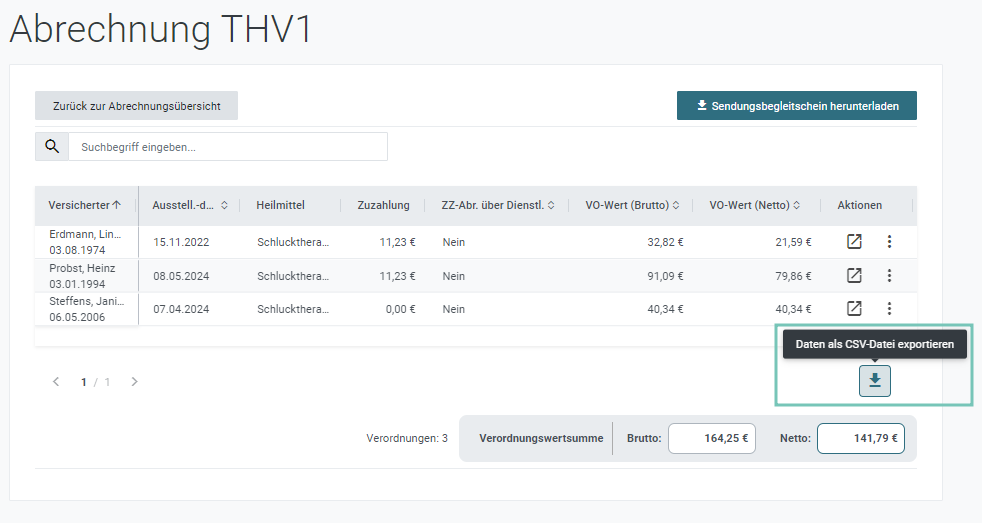982x523 pixels.
Task: Sort by VO-Wert (Netto) column
Action: (755, 205)
